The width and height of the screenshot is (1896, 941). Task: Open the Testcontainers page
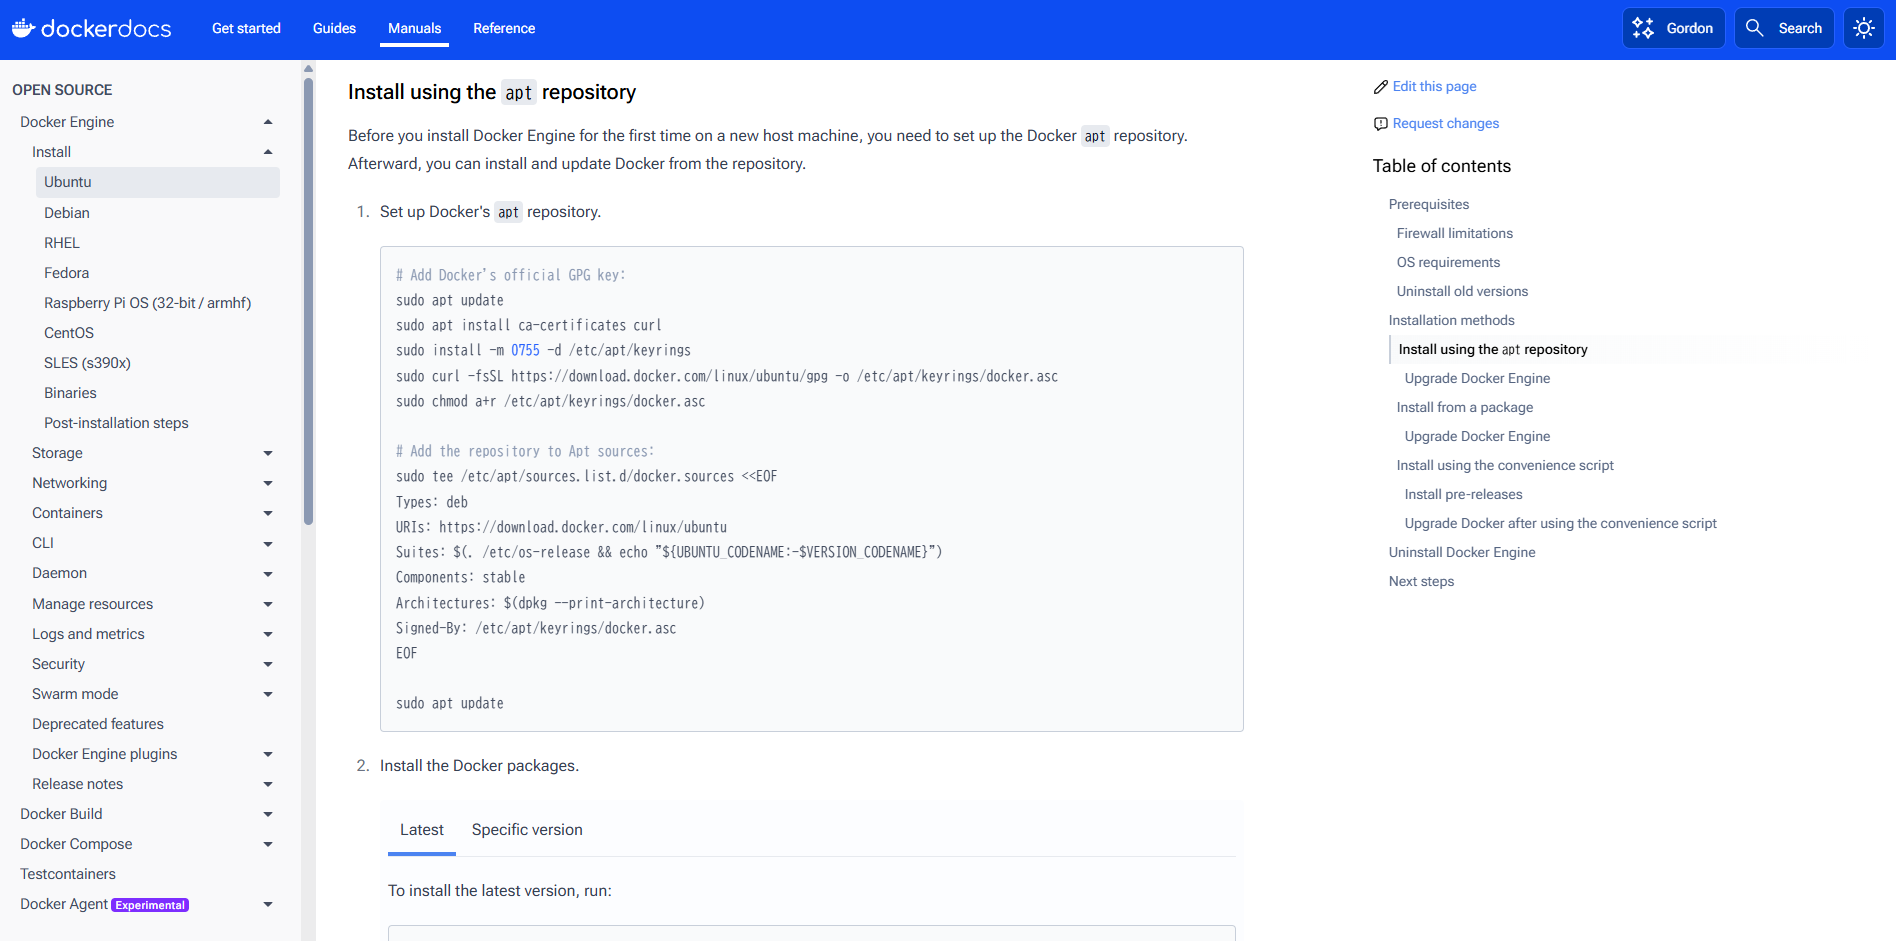68,874
